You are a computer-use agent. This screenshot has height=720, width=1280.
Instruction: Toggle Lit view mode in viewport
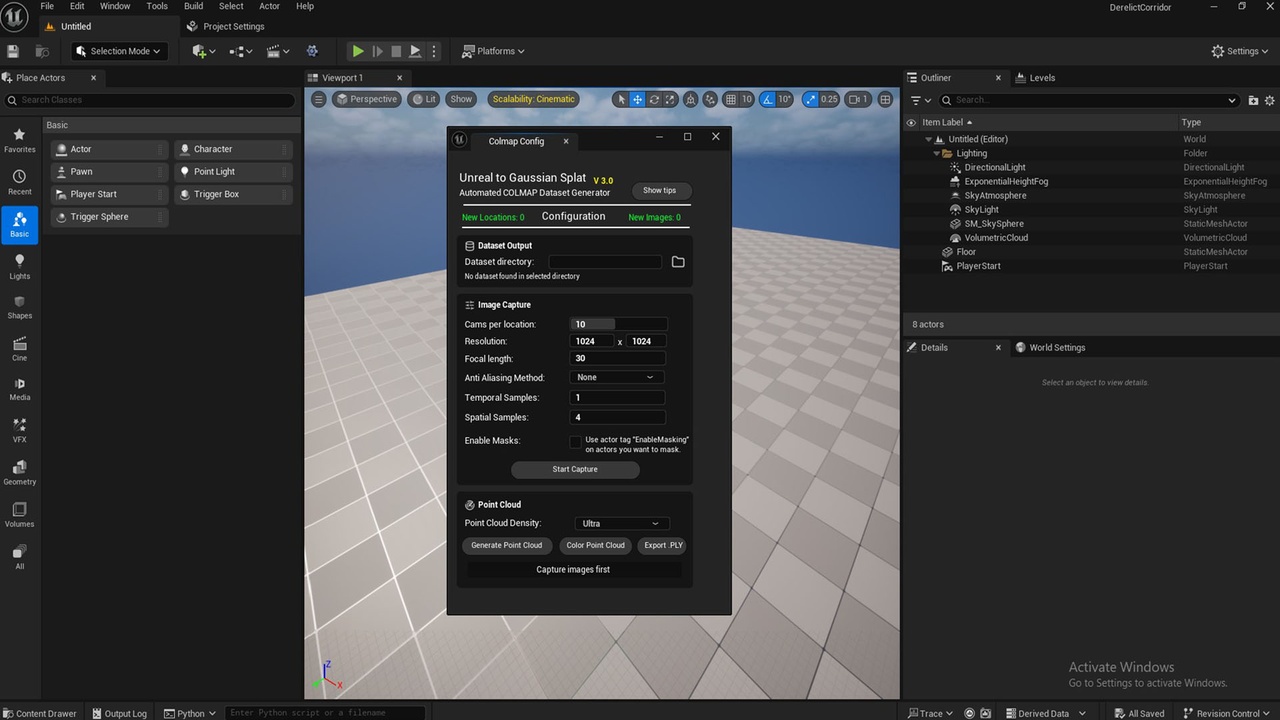click(424, 99)
